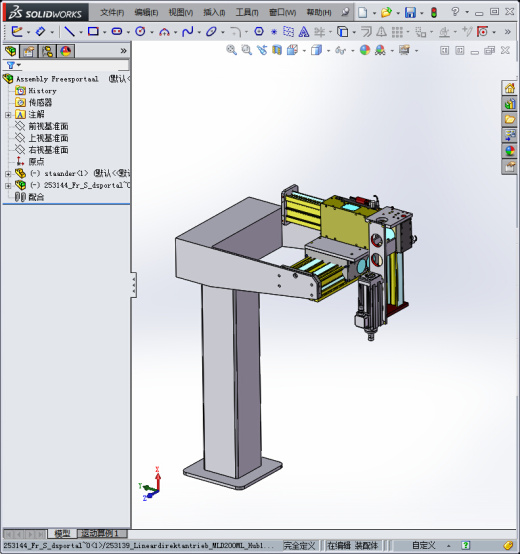The image size is (520, 554).
Task: Expand the 253144_Fr_S_dsportal component
Action: (8, 186)
